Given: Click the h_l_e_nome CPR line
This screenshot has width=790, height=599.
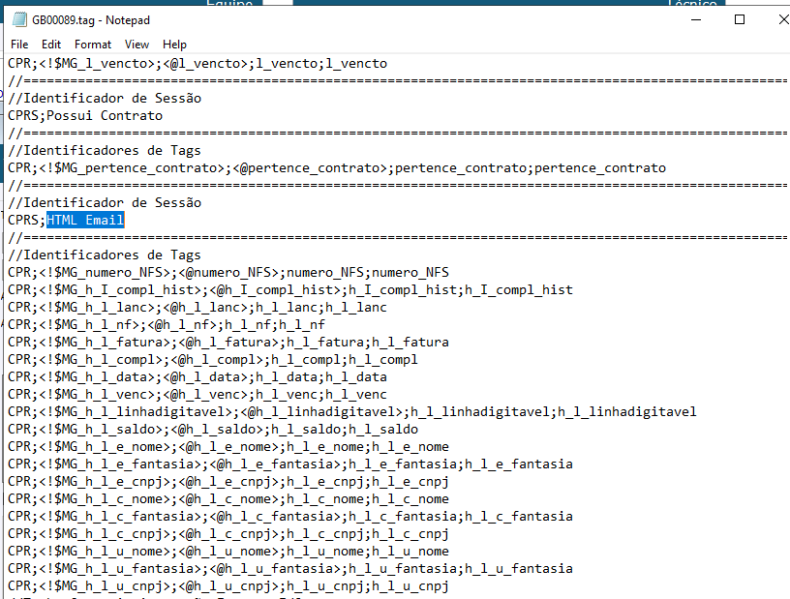Looking at the screenshot, I should [x=228, y=447].
